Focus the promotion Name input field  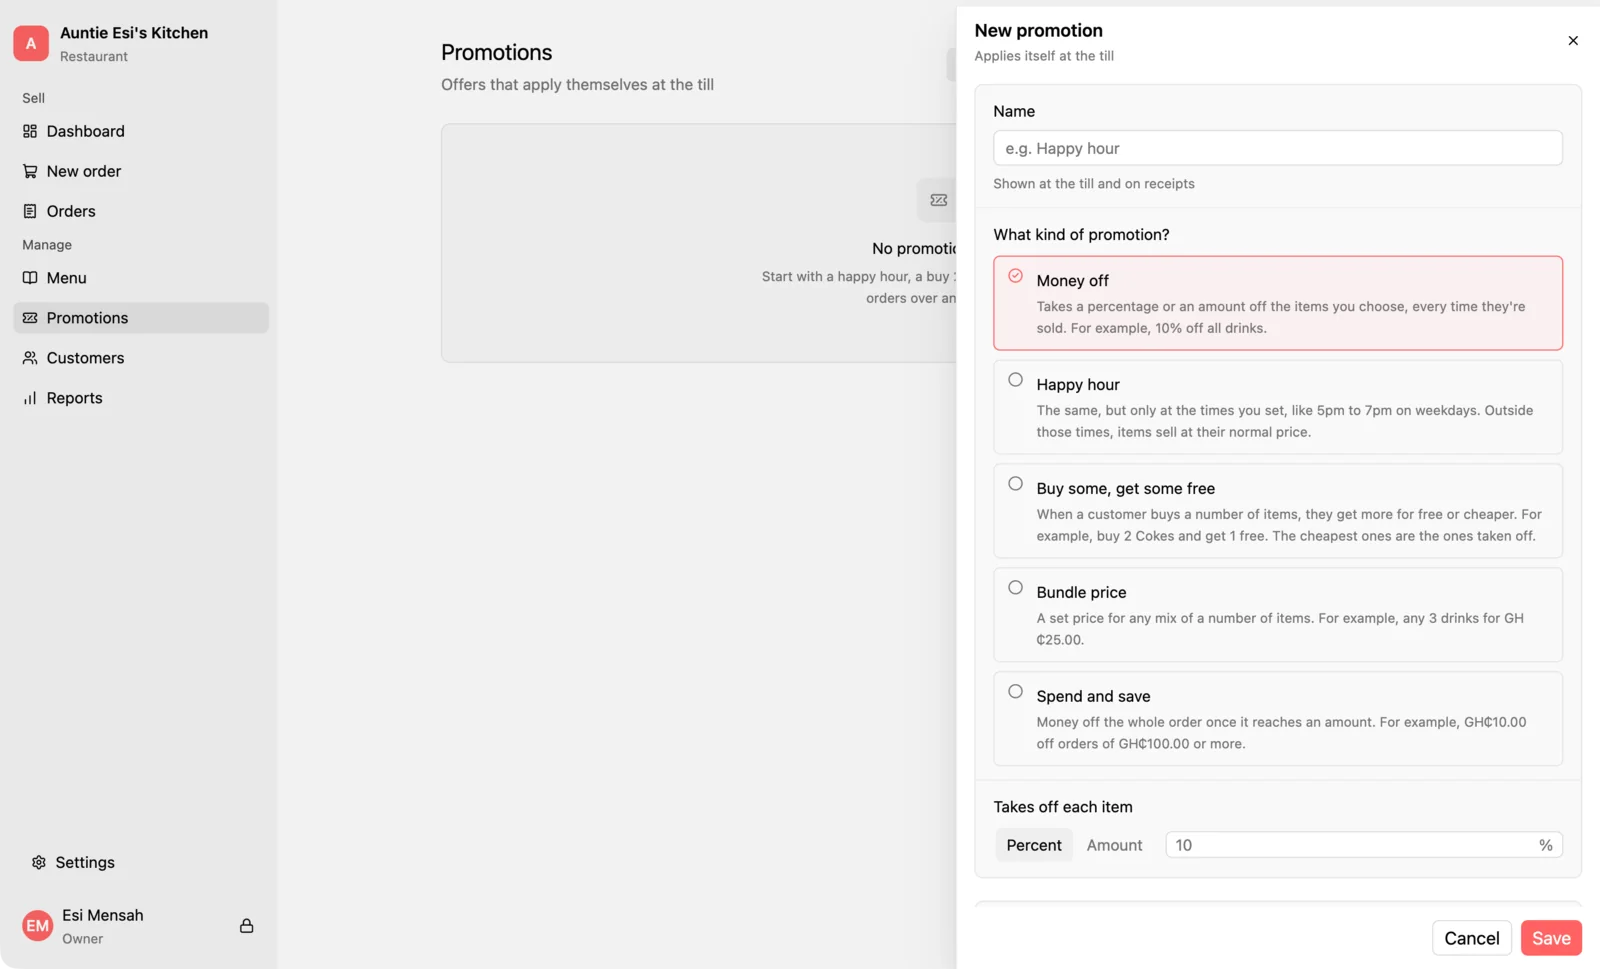tap(1278, 148)
